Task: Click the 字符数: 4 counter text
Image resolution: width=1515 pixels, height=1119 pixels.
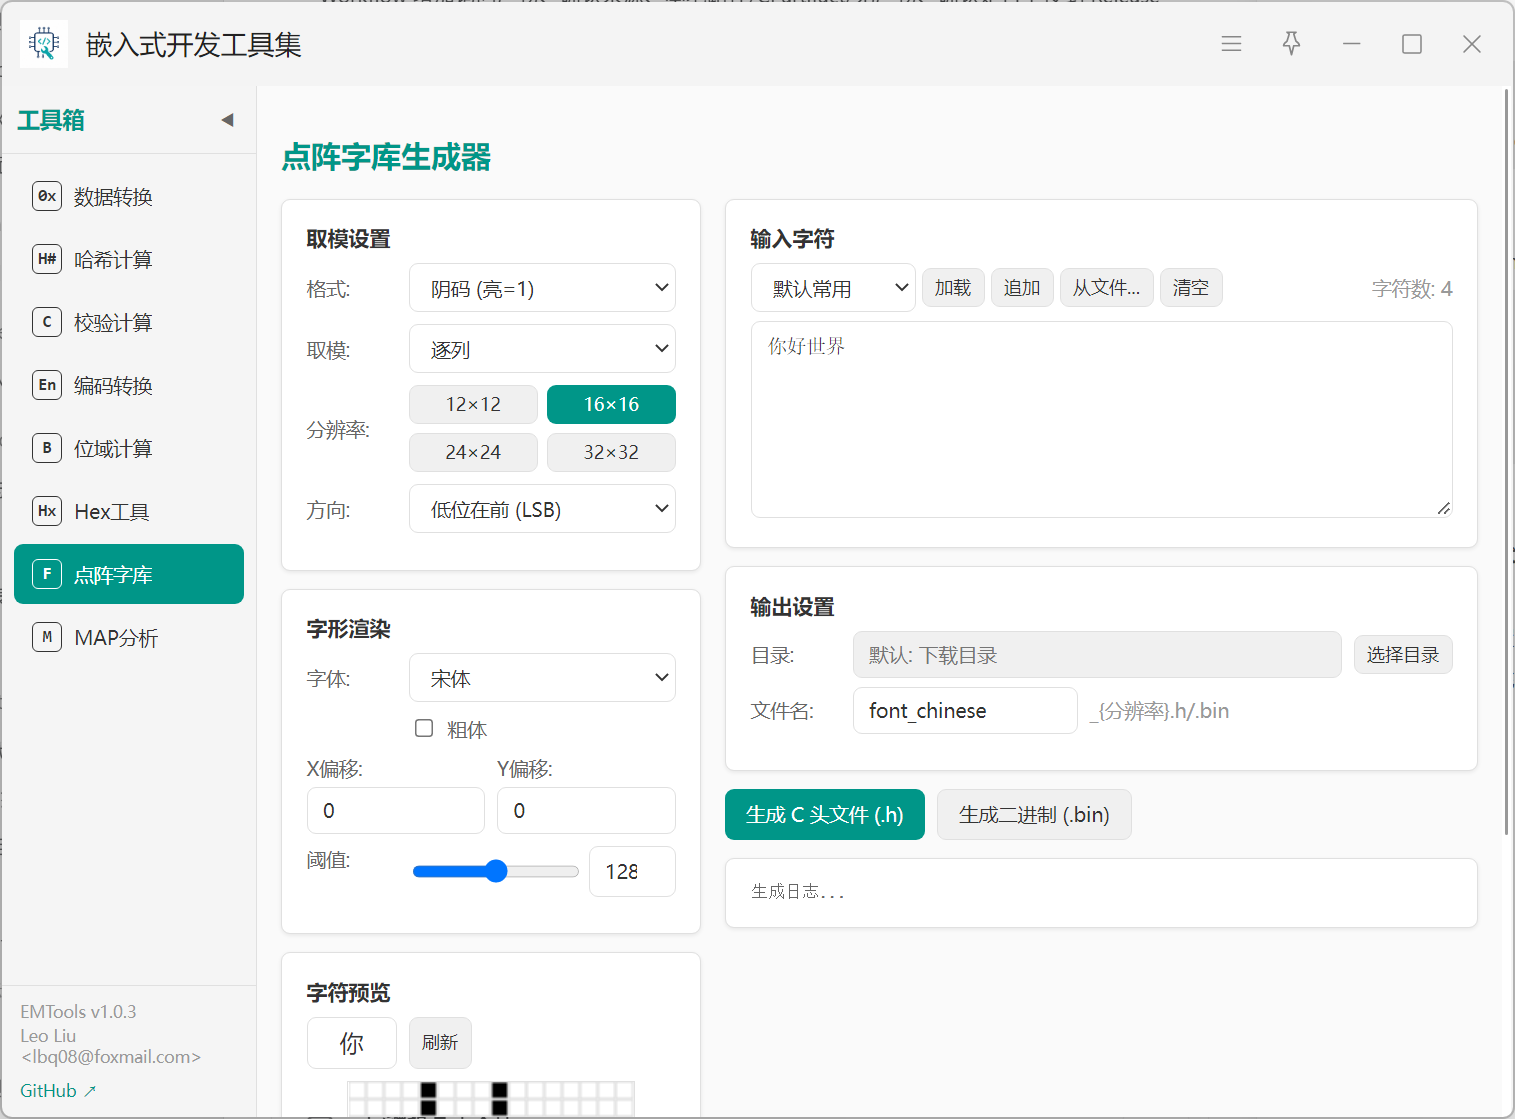Action: 1412,289
